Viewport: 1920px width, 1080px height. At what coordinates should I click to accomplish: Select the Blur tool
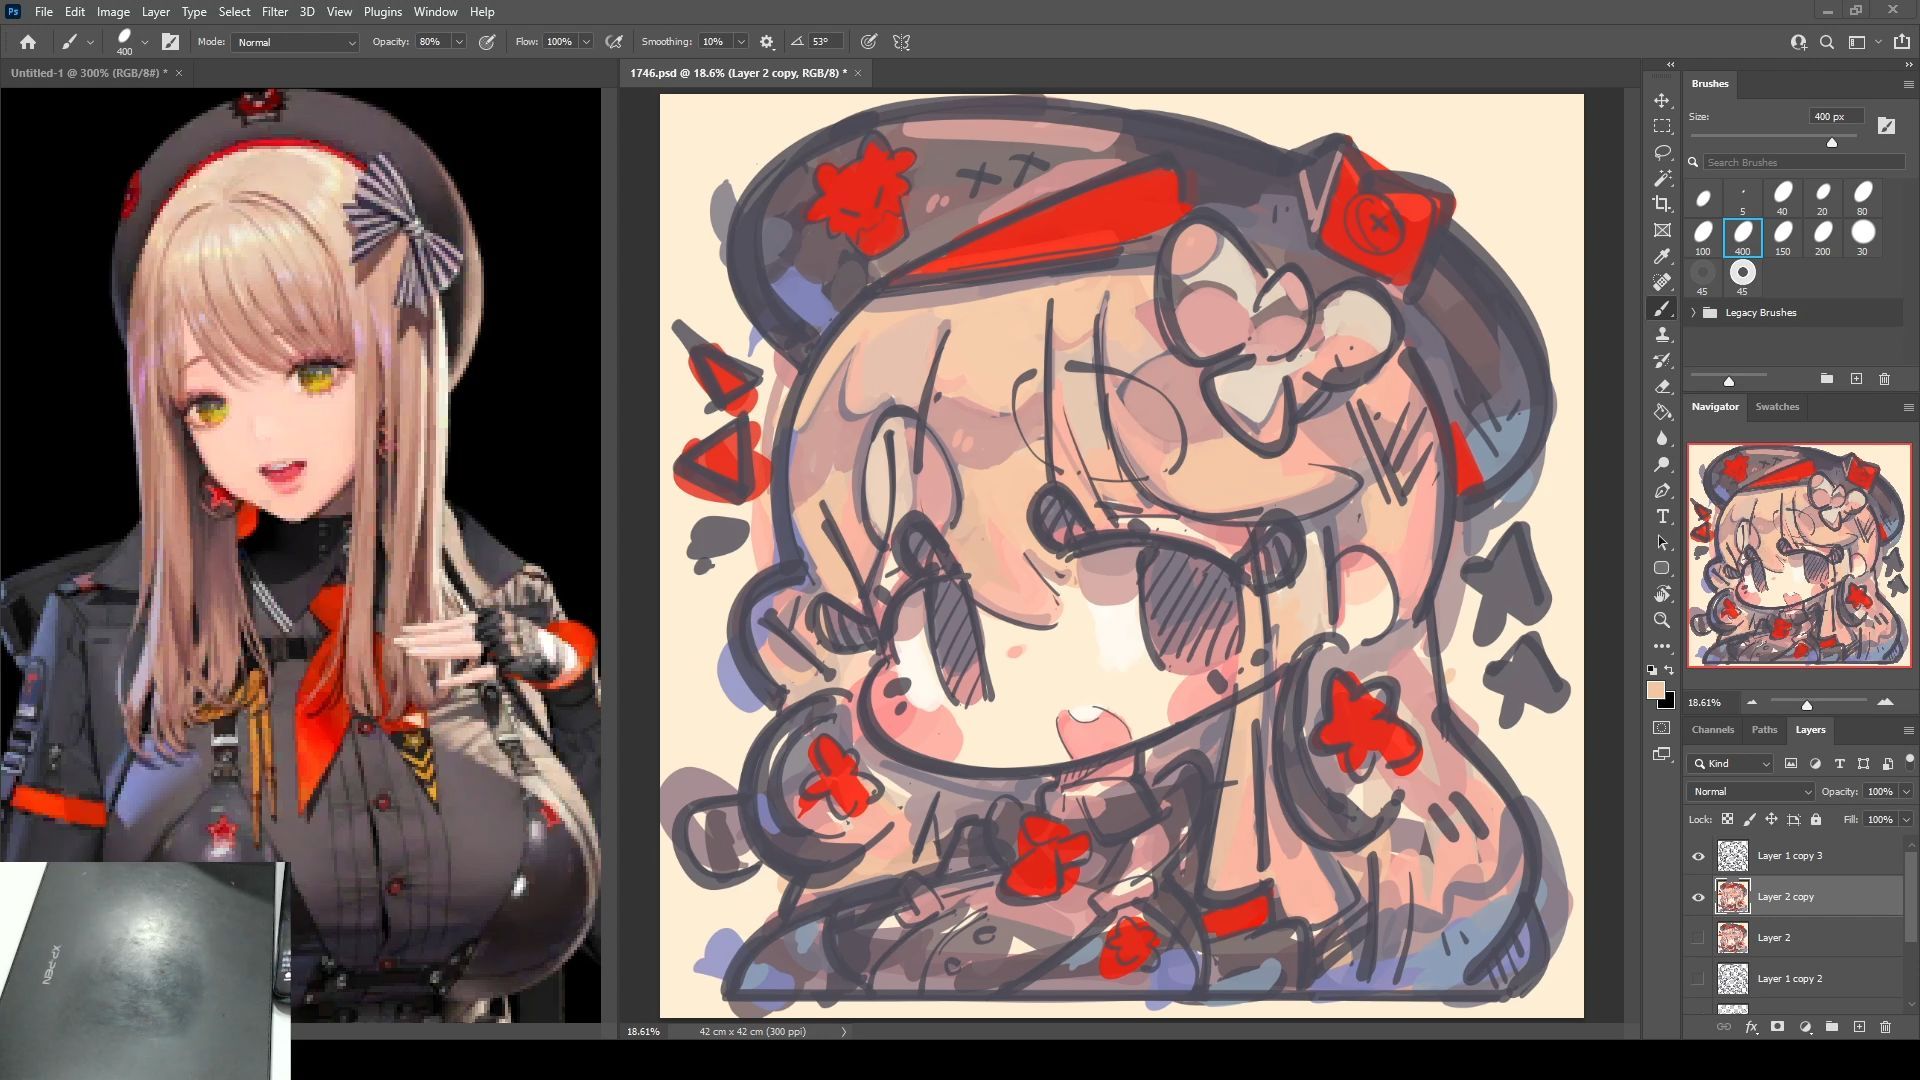1662,439
